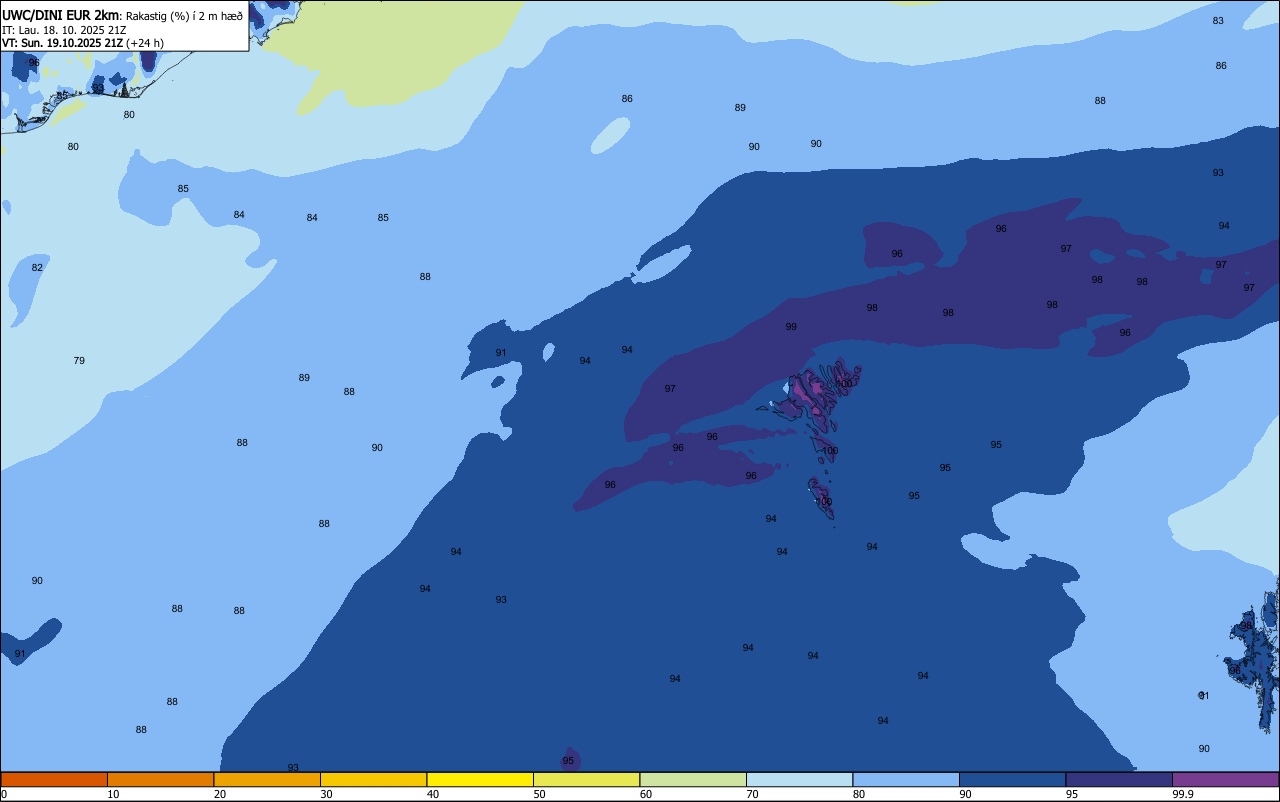
Task: Click the 20–30 amber legend swatch
Action: point(267,779)
